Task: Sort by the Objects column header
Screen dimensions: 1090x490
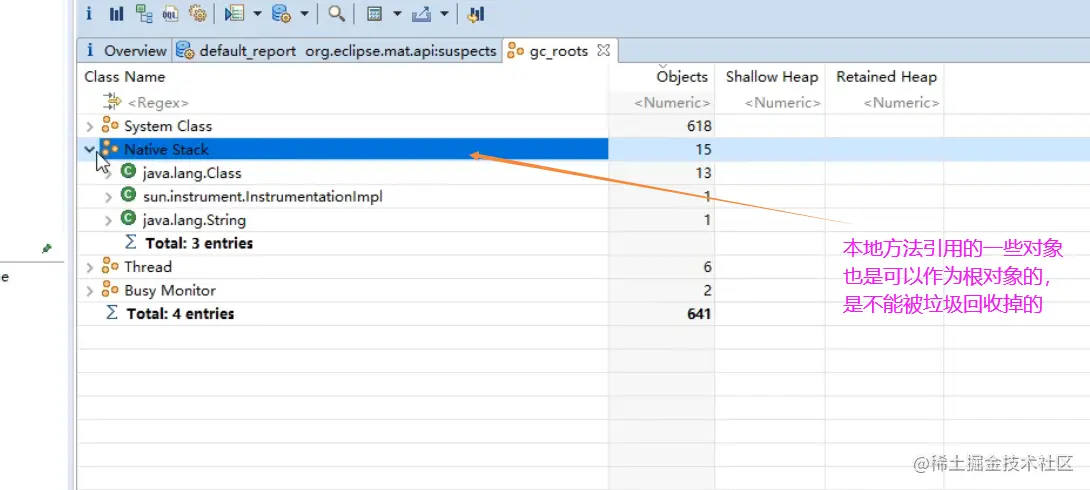Action: (x=682, y=76)
